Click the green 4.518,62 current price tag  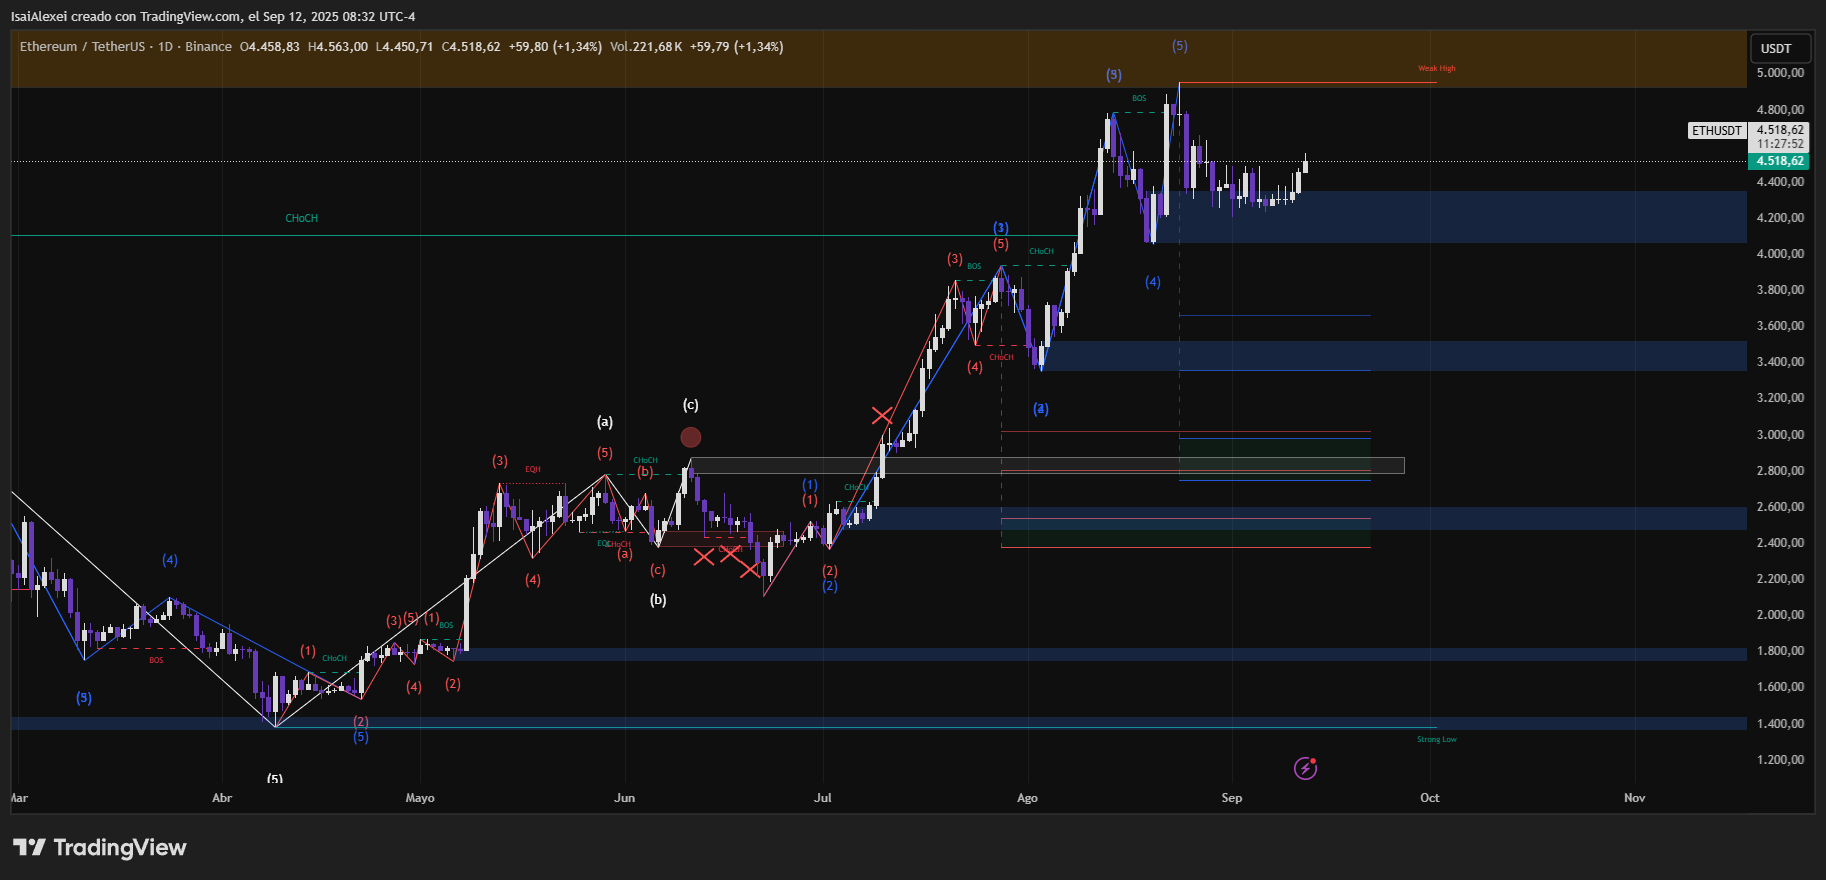coord(1779,161)
